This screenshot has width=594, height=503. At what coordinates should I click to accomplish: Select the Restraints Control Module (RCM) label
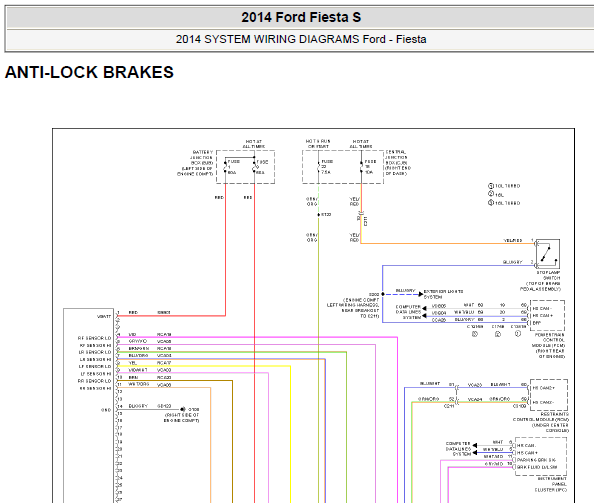tap(541, 422)
